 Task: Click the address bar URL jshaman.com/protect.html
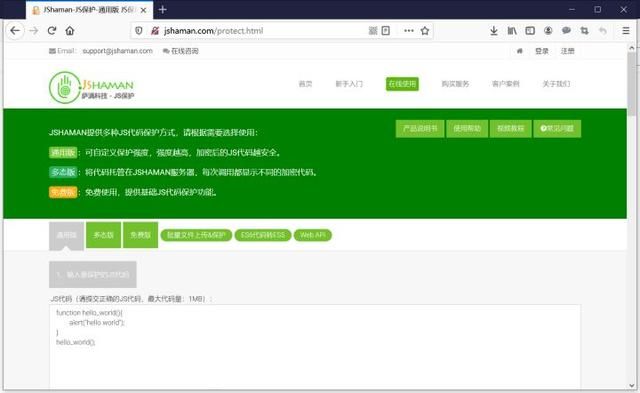tap(213, 31)
